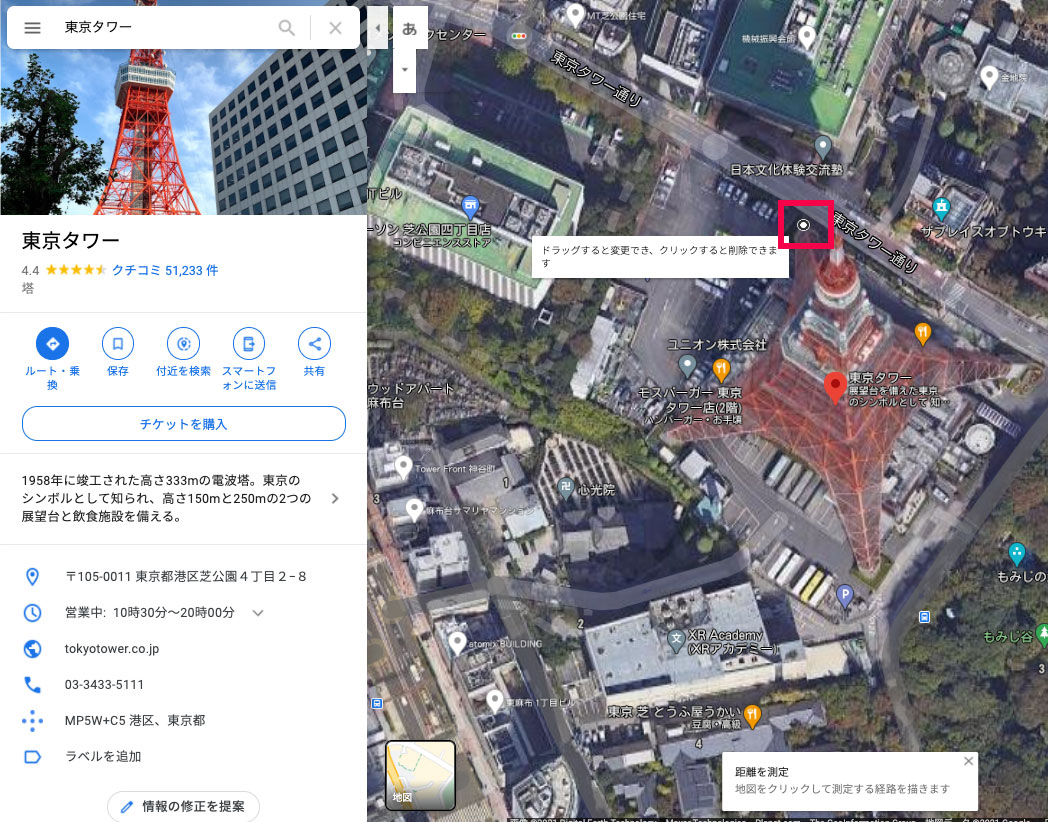Click the traffic light icon on 東京タワー通り
The height and width of the screenshot is (822, 1048).
point(519,36)
